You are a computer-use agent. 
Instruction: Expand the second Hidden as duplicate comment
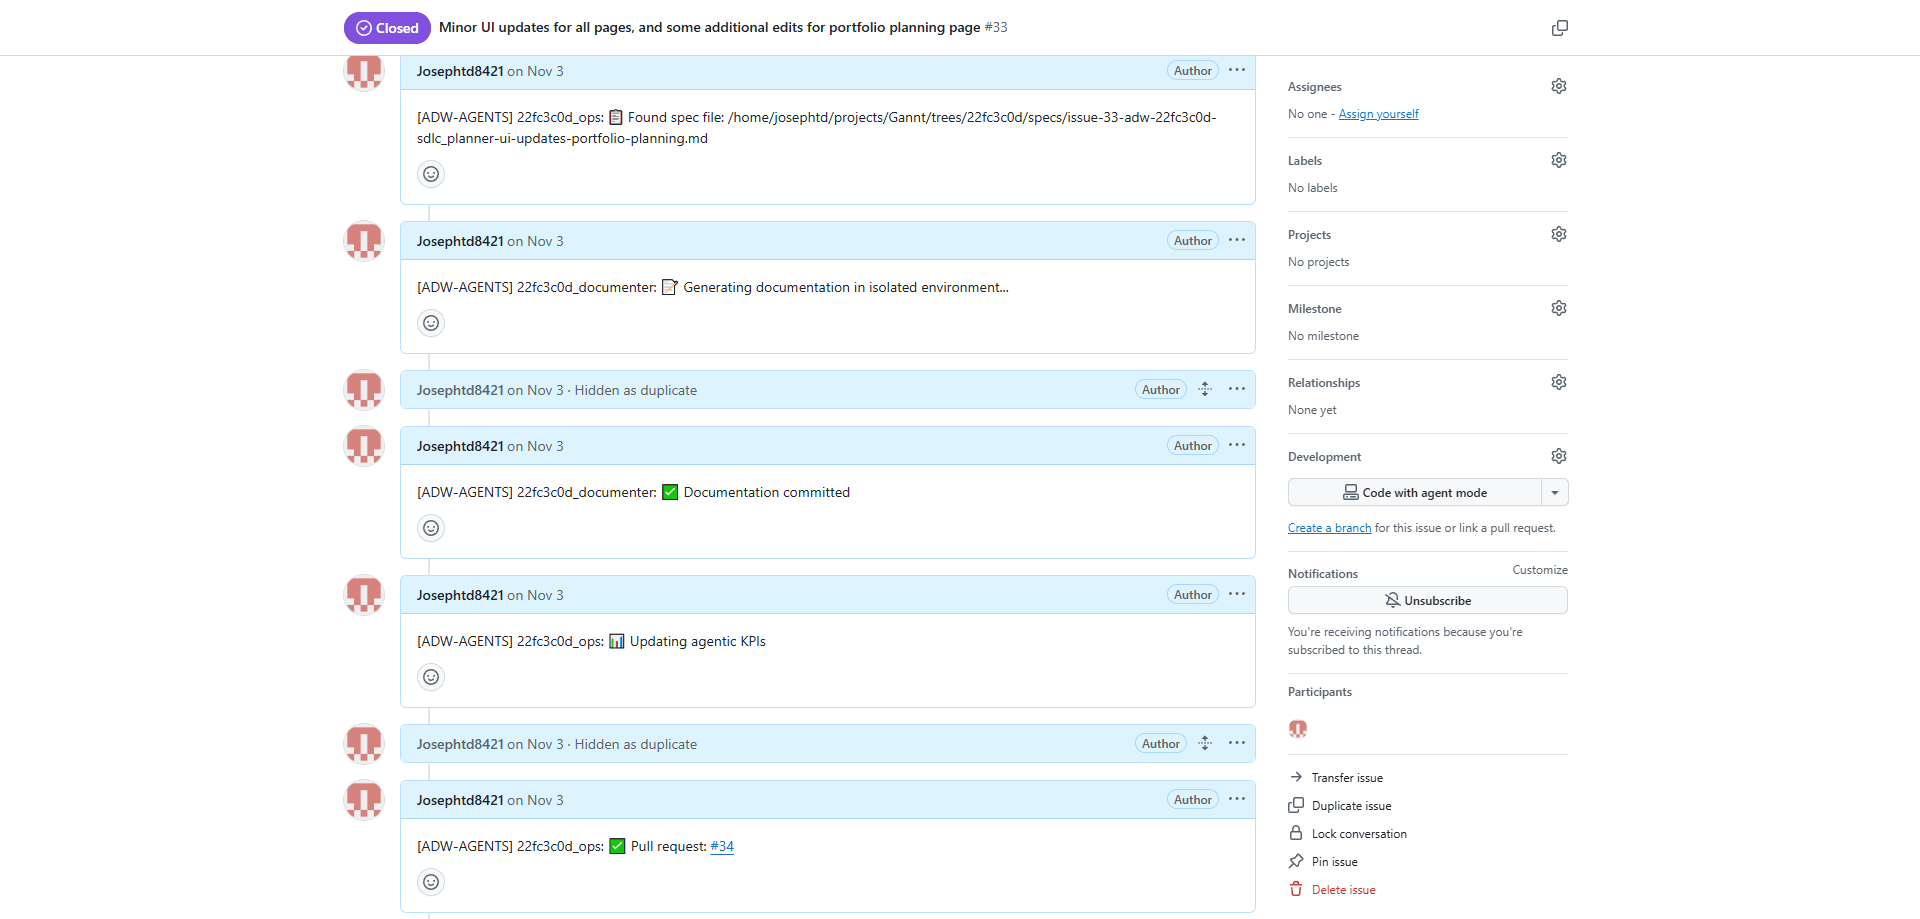1205,743
